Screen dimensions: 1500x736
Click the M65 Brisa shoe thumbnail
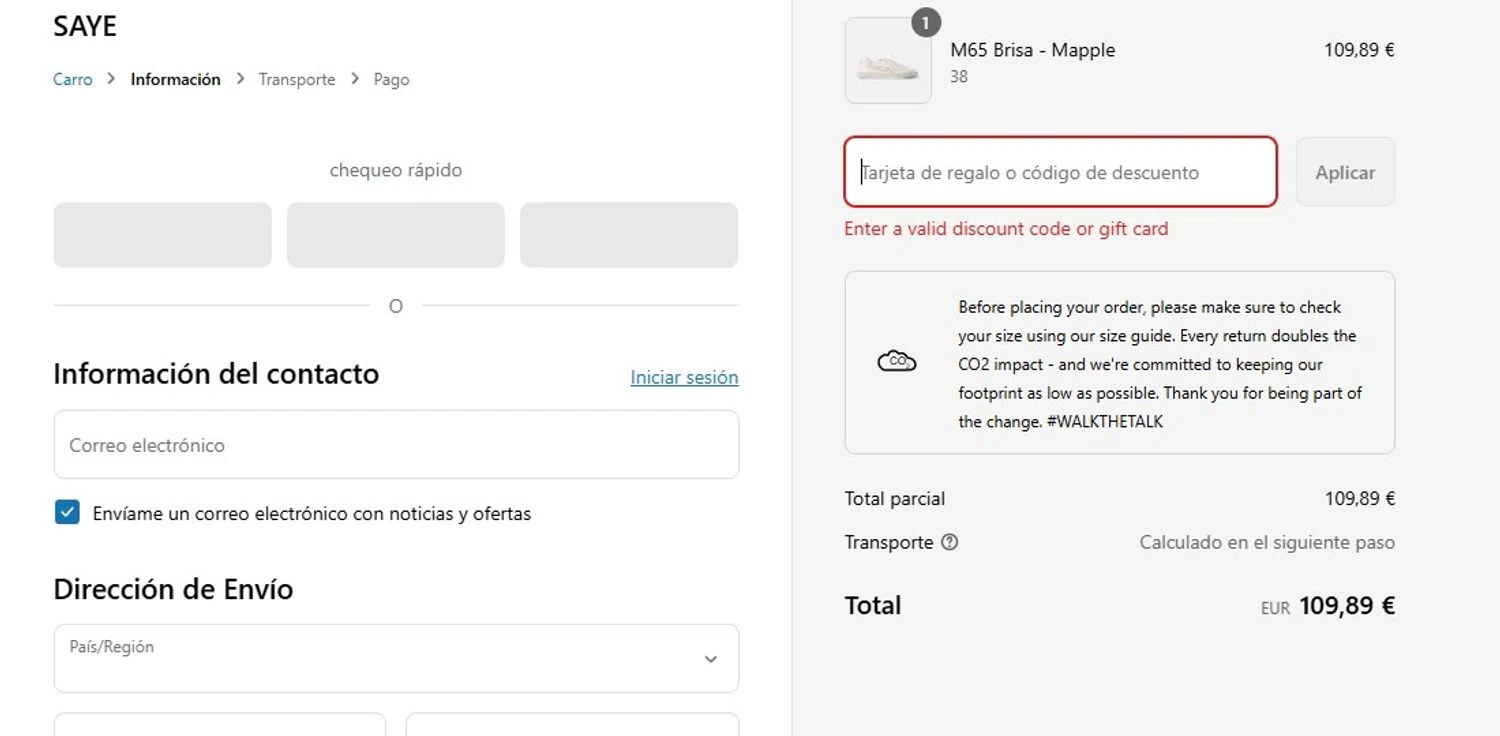pos(888,60)
